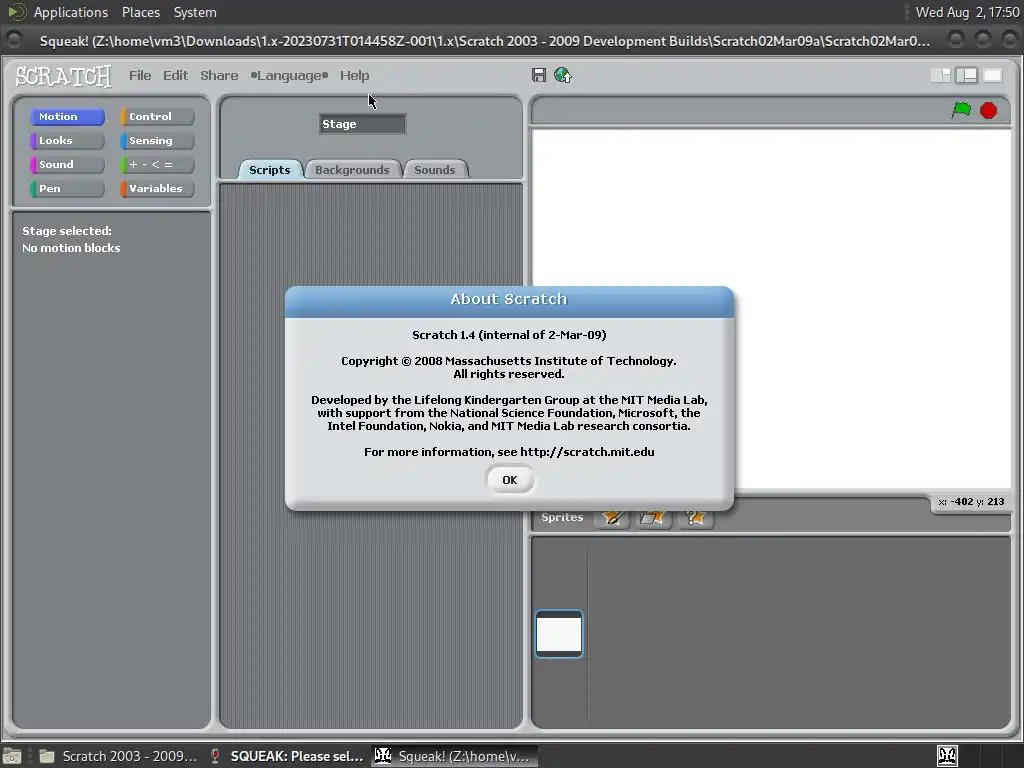Click the Sprites label

click(562, 517)
